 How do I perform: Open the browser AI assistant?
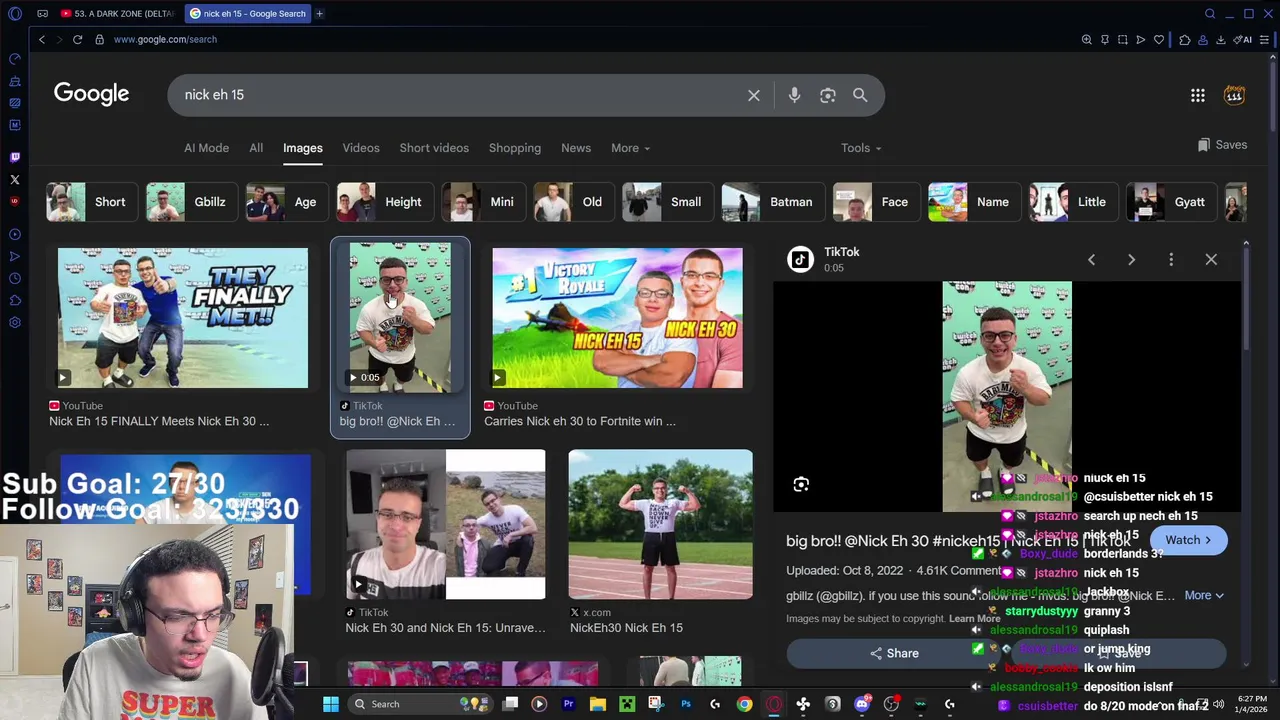(1243, 39)
